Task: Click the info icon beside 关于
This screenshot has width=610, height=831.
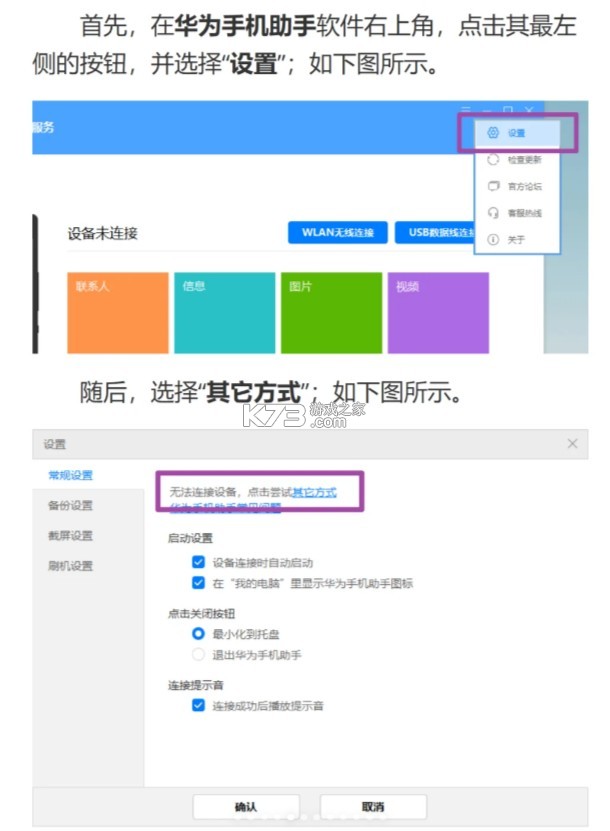Action: tap(493, 240)
